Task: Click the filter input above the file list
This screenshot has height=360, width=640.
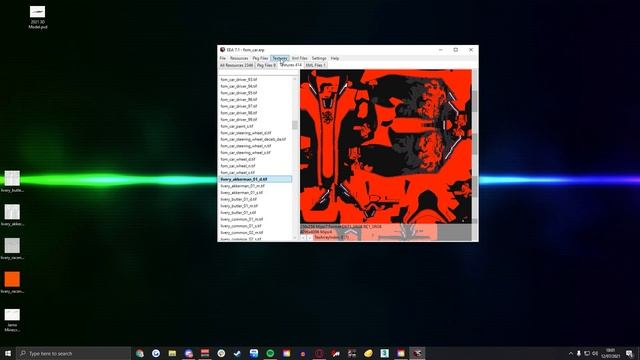Action: (258, 72)
